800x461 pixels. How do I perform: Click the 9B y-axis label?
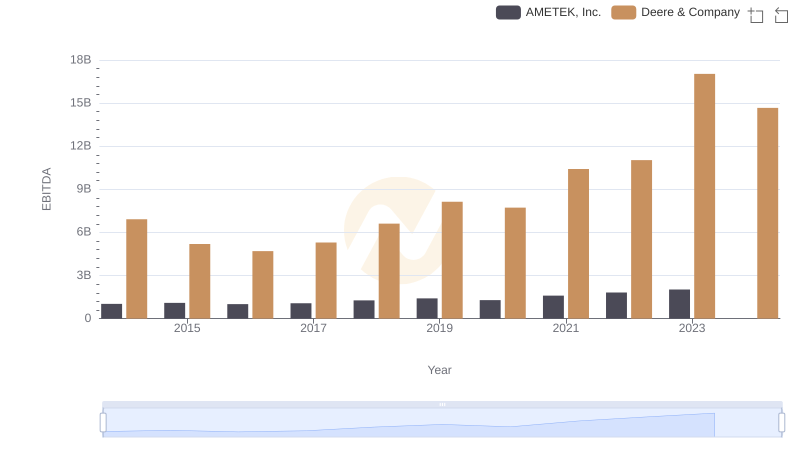[x=84, y=189]
